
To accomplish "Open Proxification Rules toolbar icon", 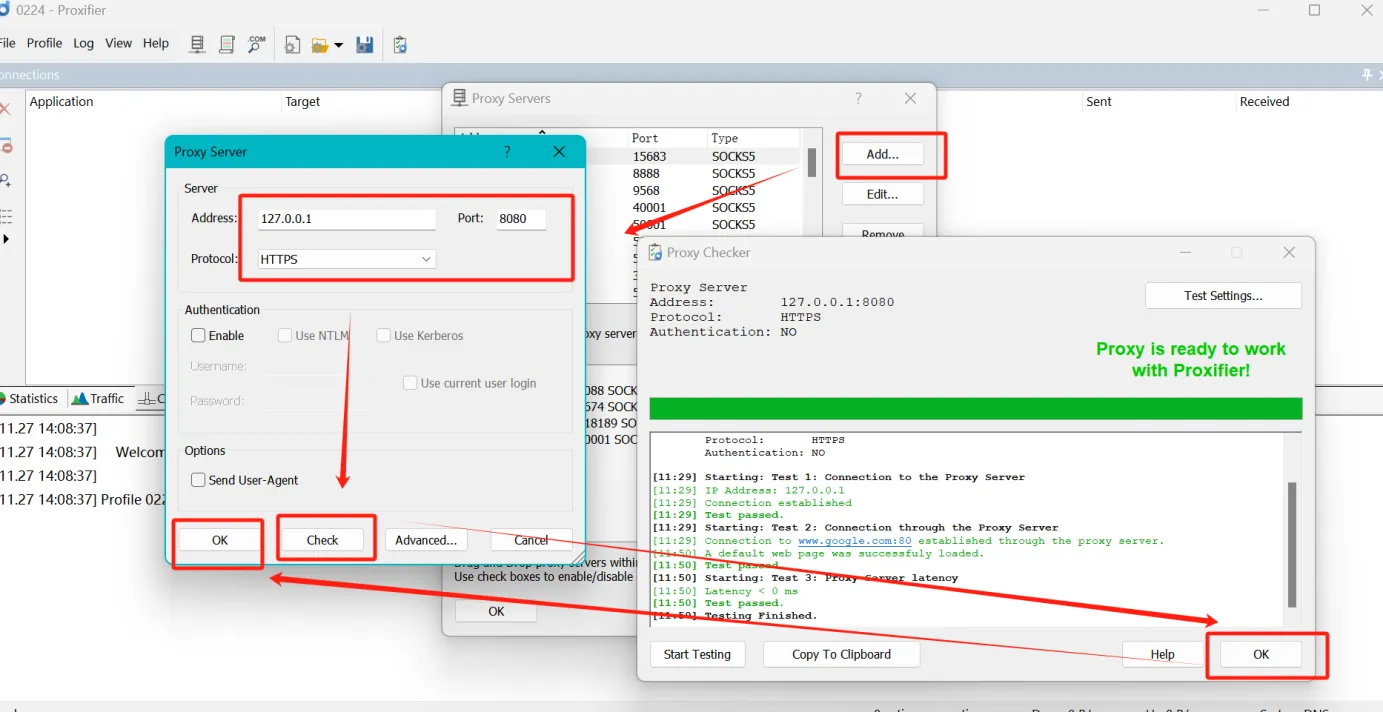I will (227, 44).
